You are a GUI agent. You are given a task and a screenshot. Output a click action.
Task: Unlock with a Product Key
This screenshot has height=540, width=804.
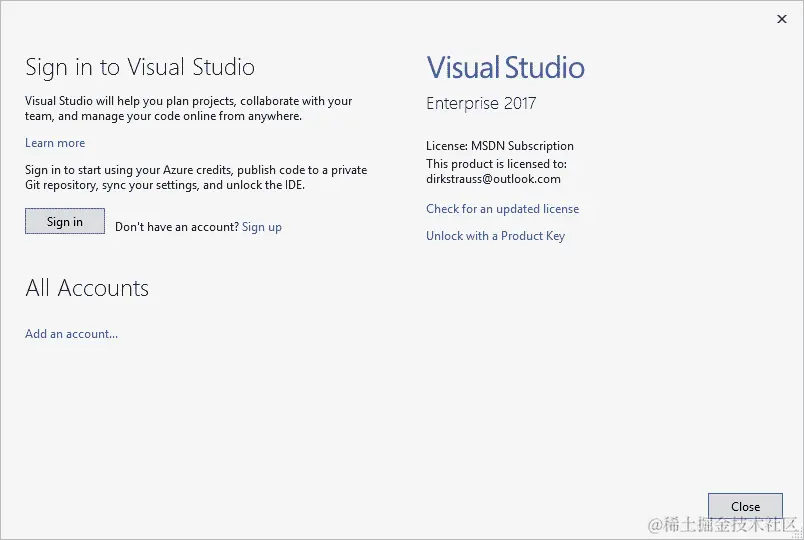tap(495, 236)
